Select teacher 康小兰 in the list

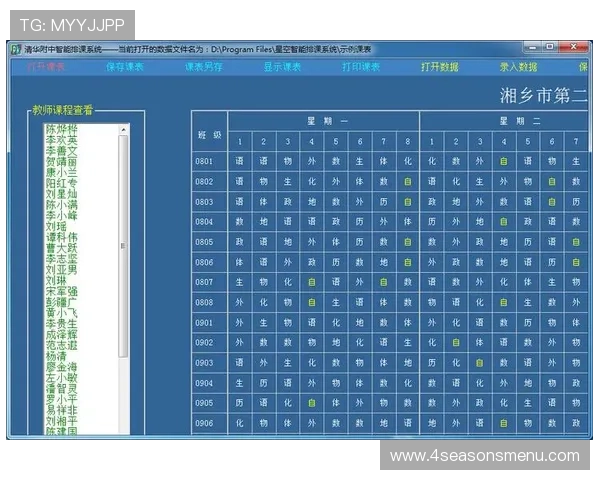tap(61, 173)
